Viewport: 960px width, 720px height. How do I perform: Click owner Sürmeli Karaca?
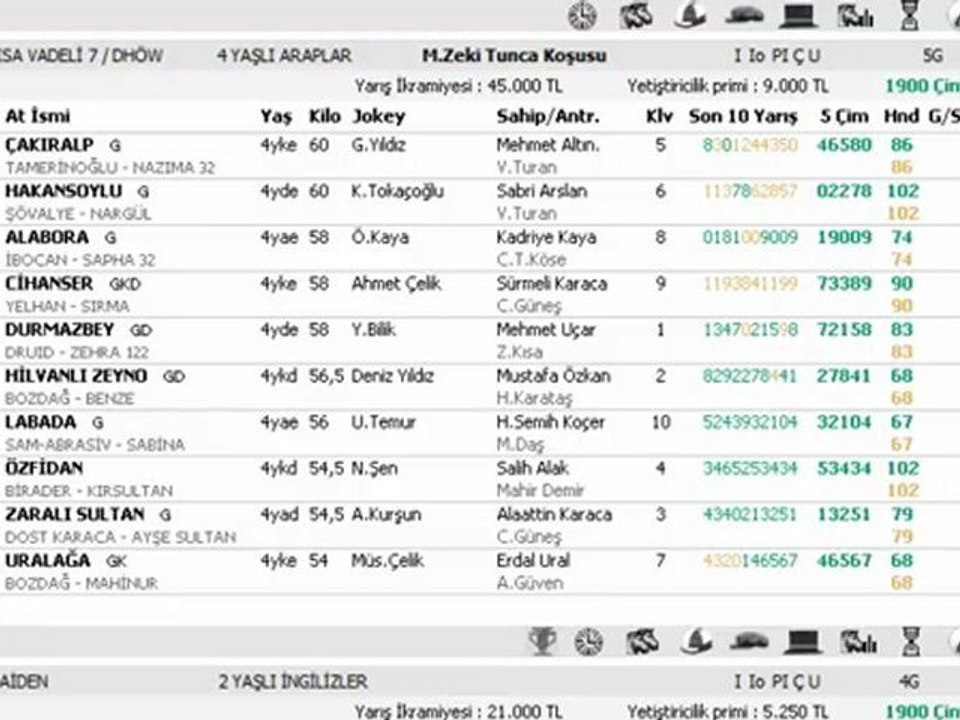click(x=552, y=283)
